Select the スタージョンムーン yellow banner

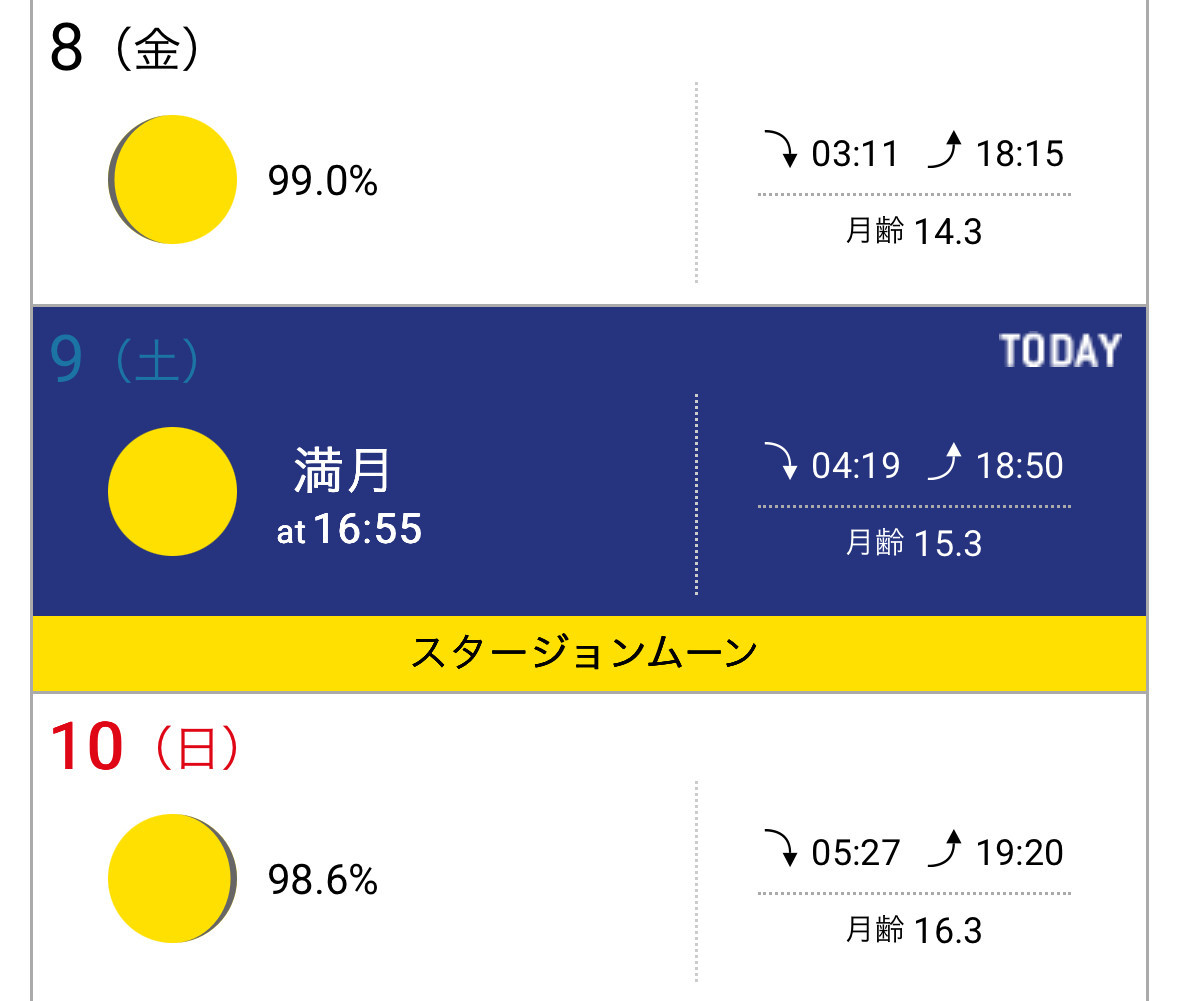[590, 653]
